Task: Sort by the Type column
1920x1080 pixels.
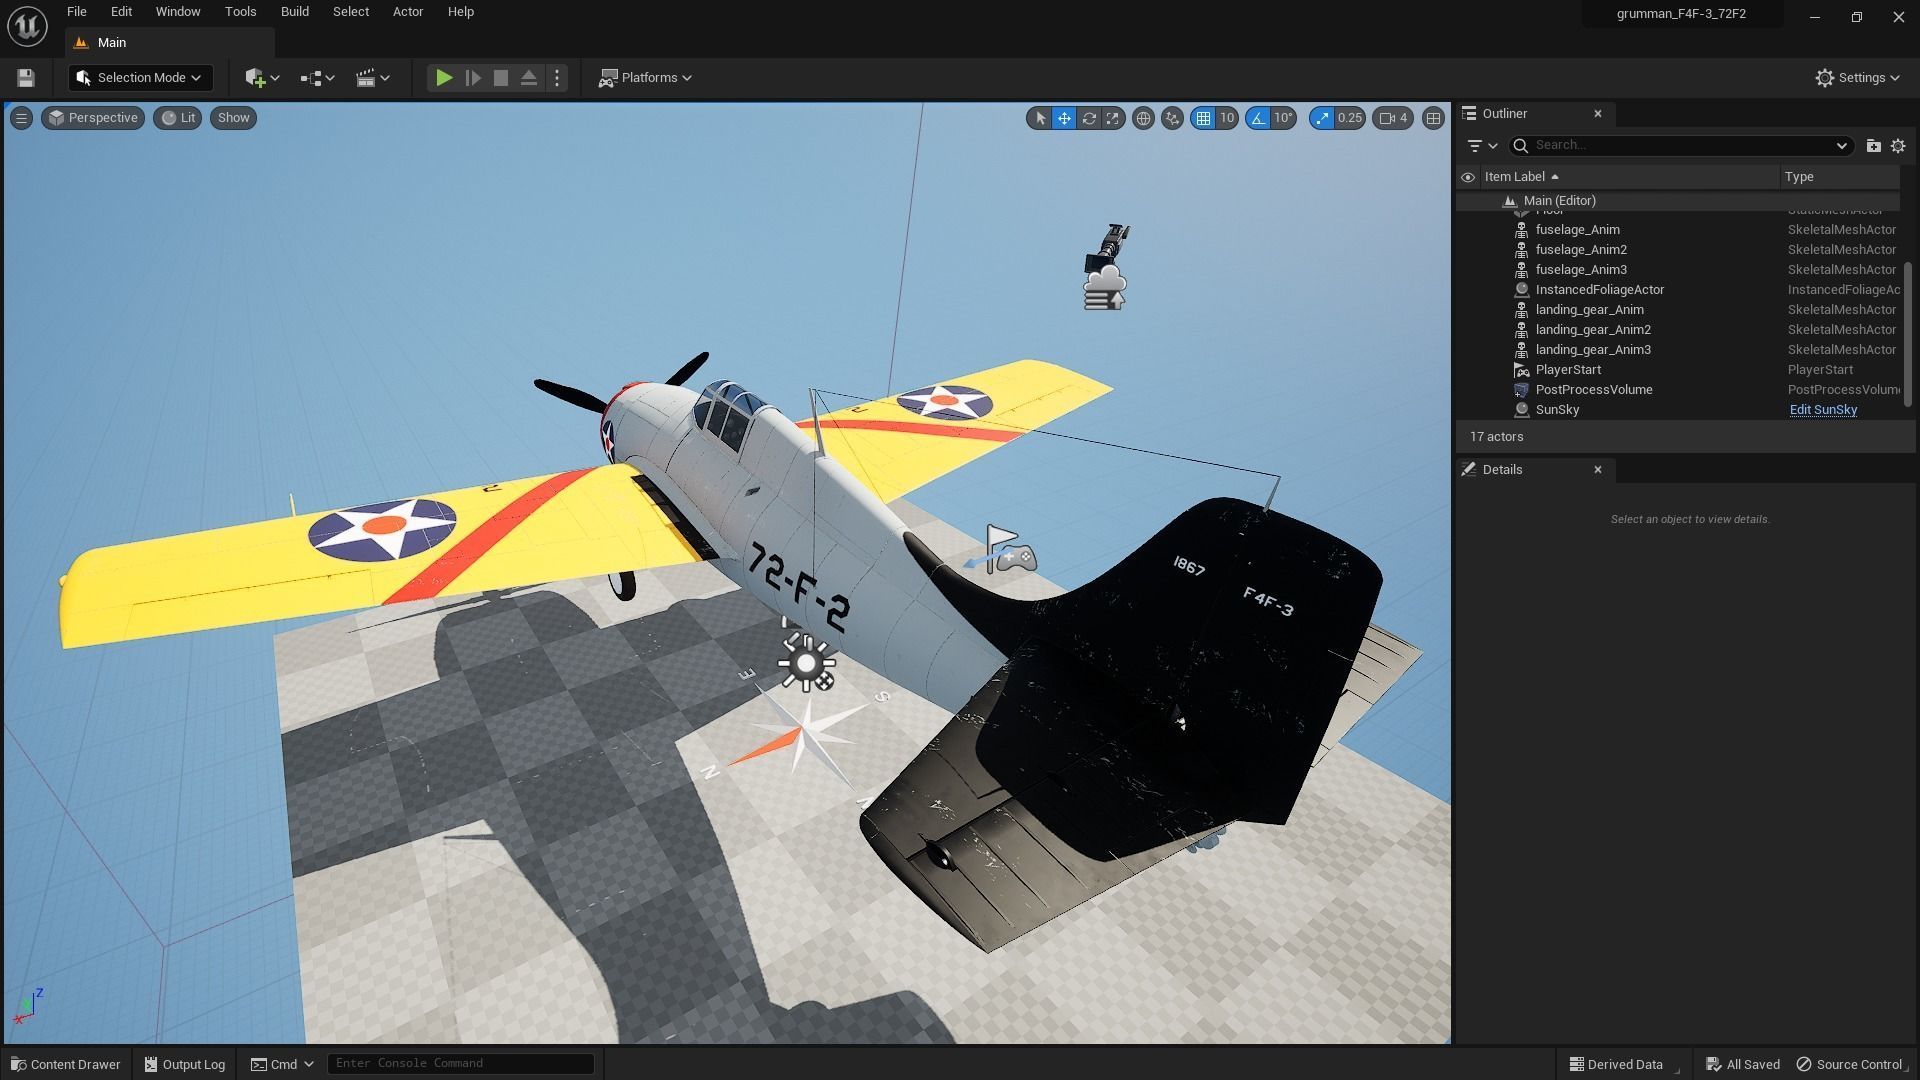Action: pyautogui.click(x=1840, y=177)
